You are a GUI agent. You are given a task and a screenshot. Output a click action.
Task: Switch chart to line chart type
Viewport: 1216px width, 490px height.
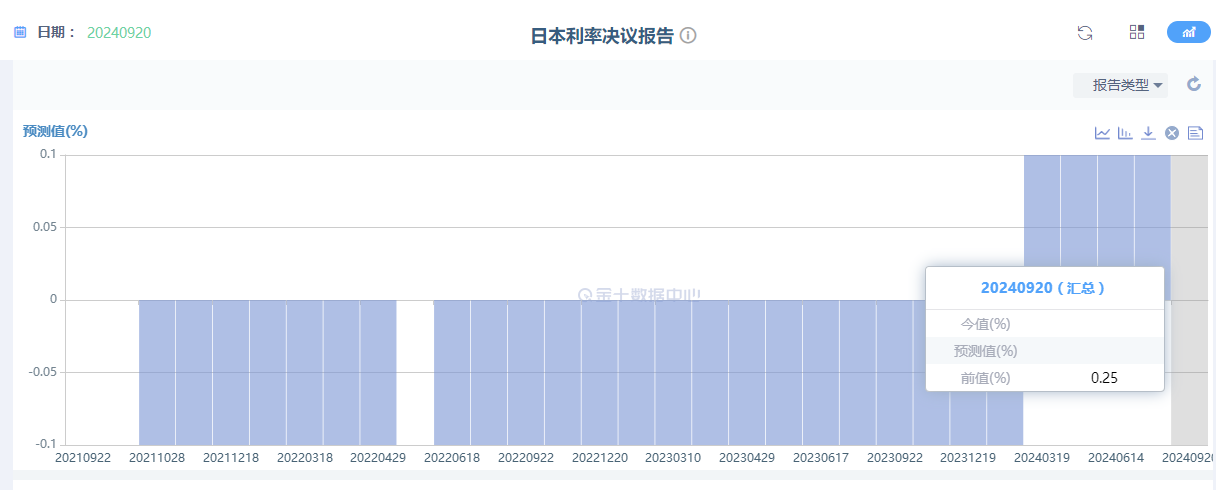[x=1102, y=133]
